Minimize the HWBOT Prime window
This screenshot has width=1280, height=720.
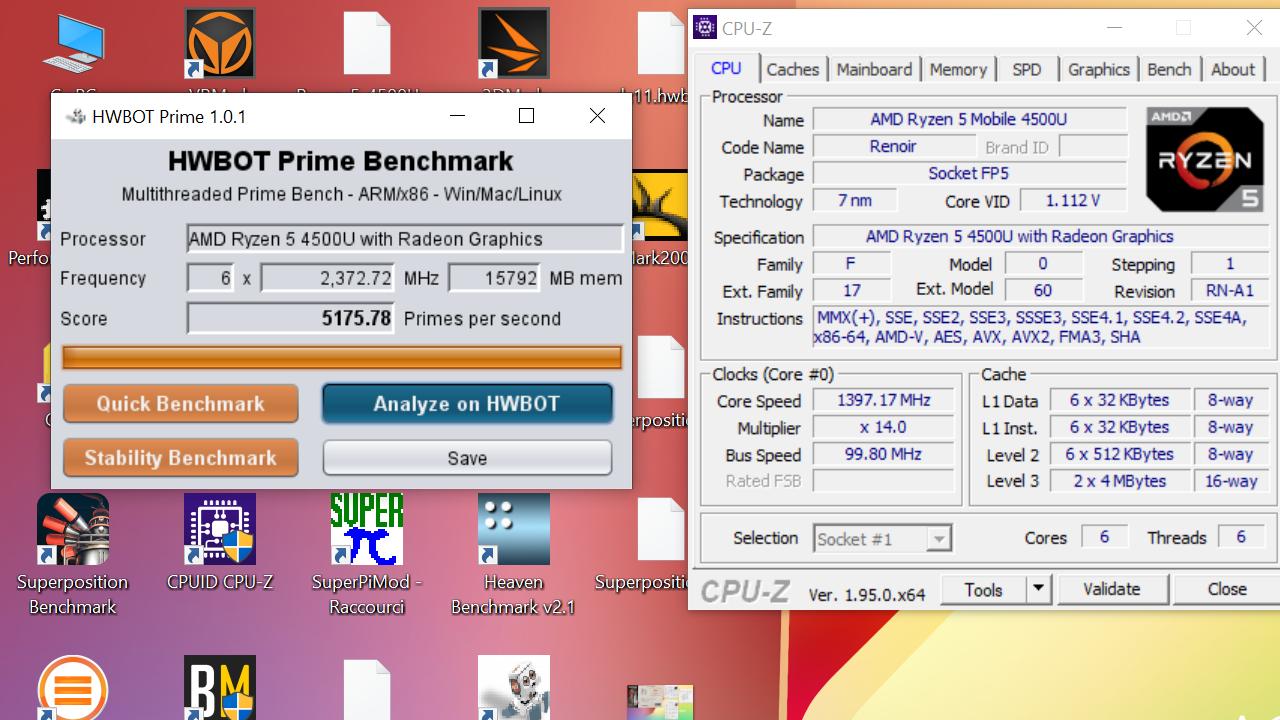[x=458, y=116]
